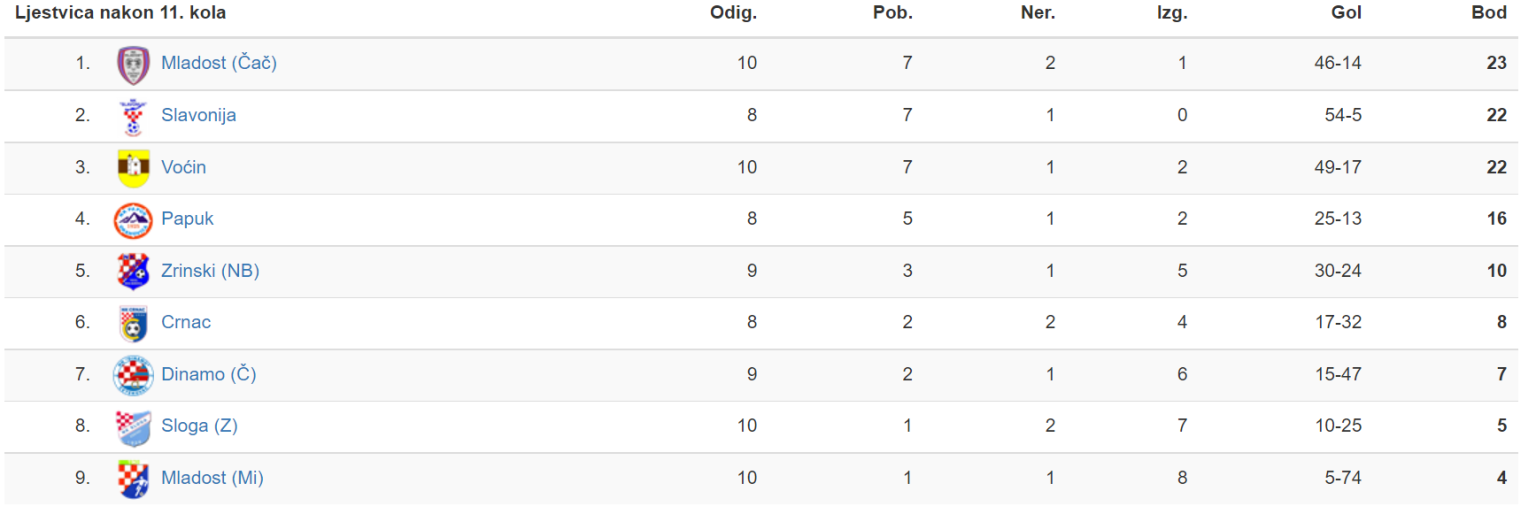Click the Bod column header

[x=1489, y=13]
